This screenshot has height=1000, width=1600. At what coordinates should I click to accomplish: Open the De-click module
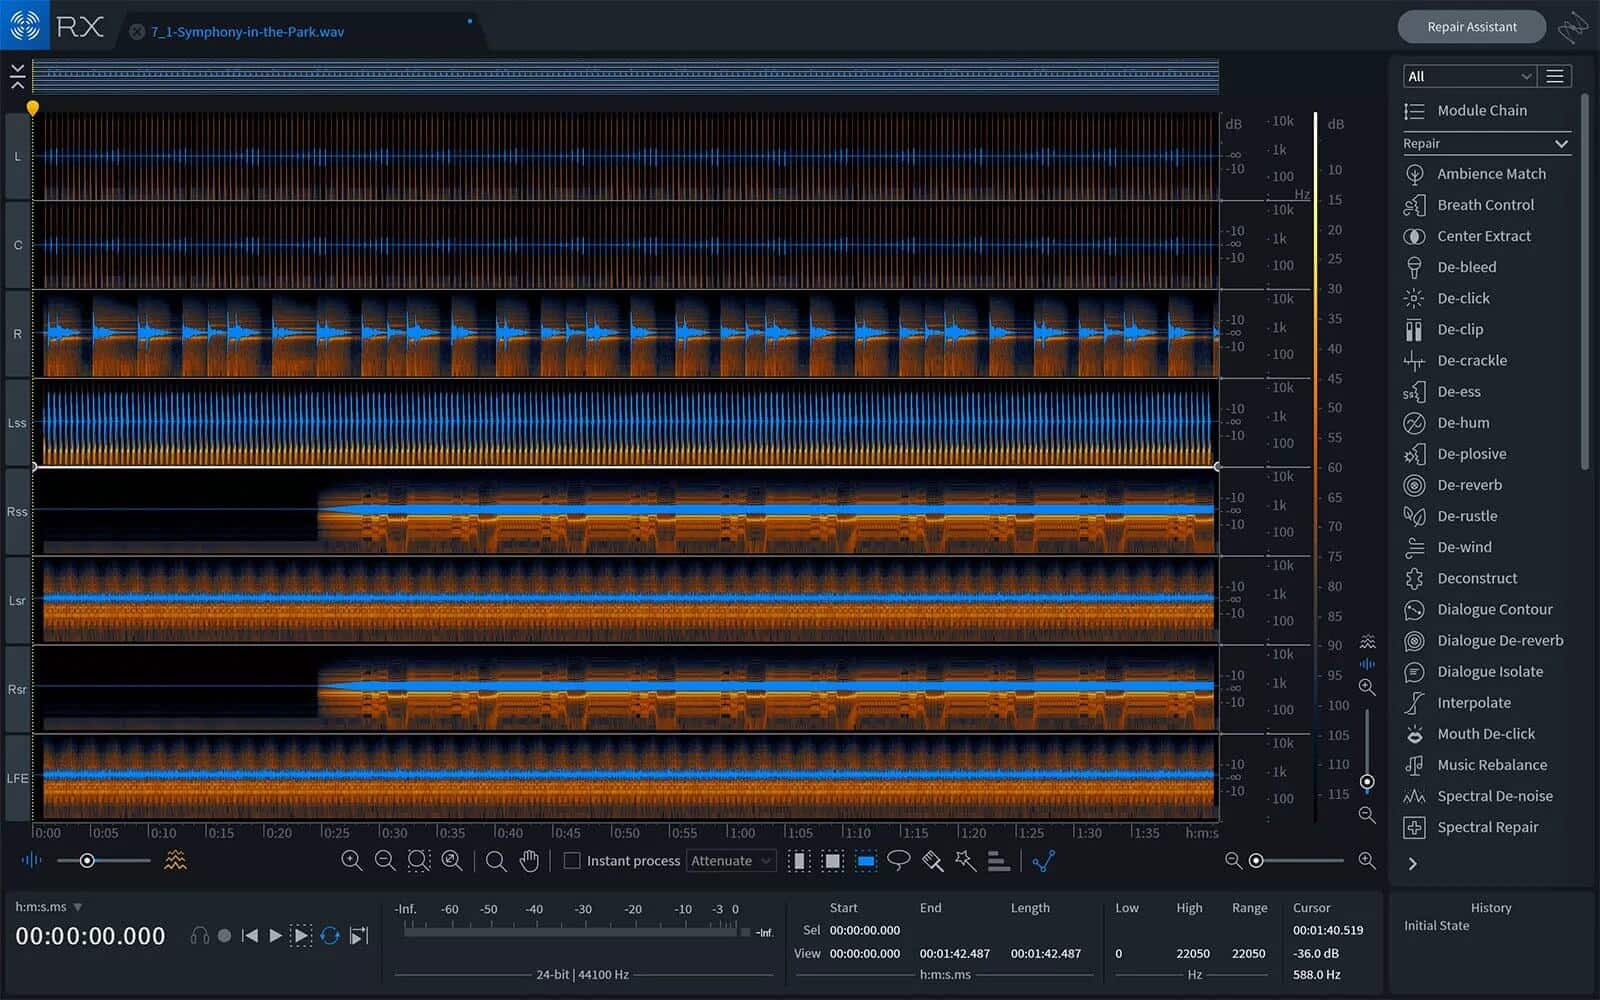pyautogui.click(x=1447, y=298)
